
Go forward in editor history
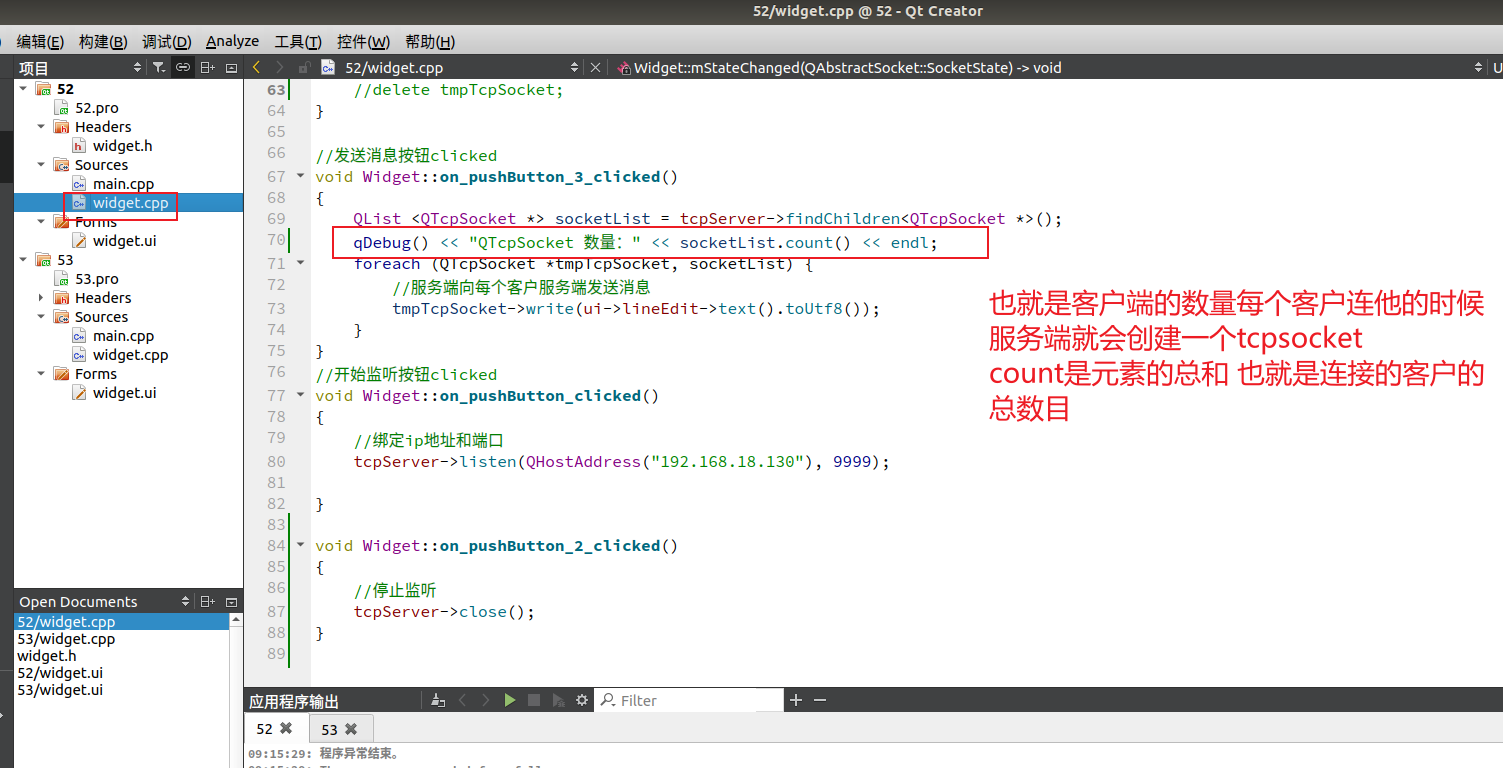[280, 67]
